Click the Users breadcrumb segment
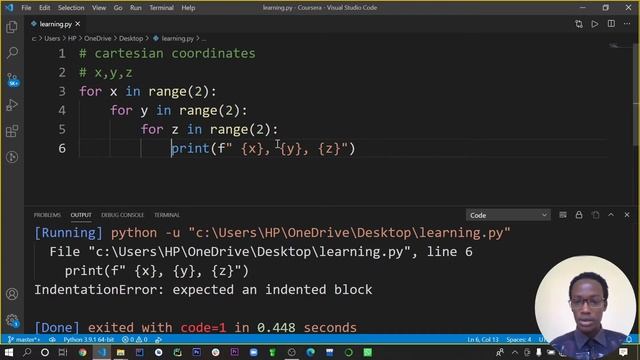The width and height of the screenshot is (640, 360). click(52, 38)
